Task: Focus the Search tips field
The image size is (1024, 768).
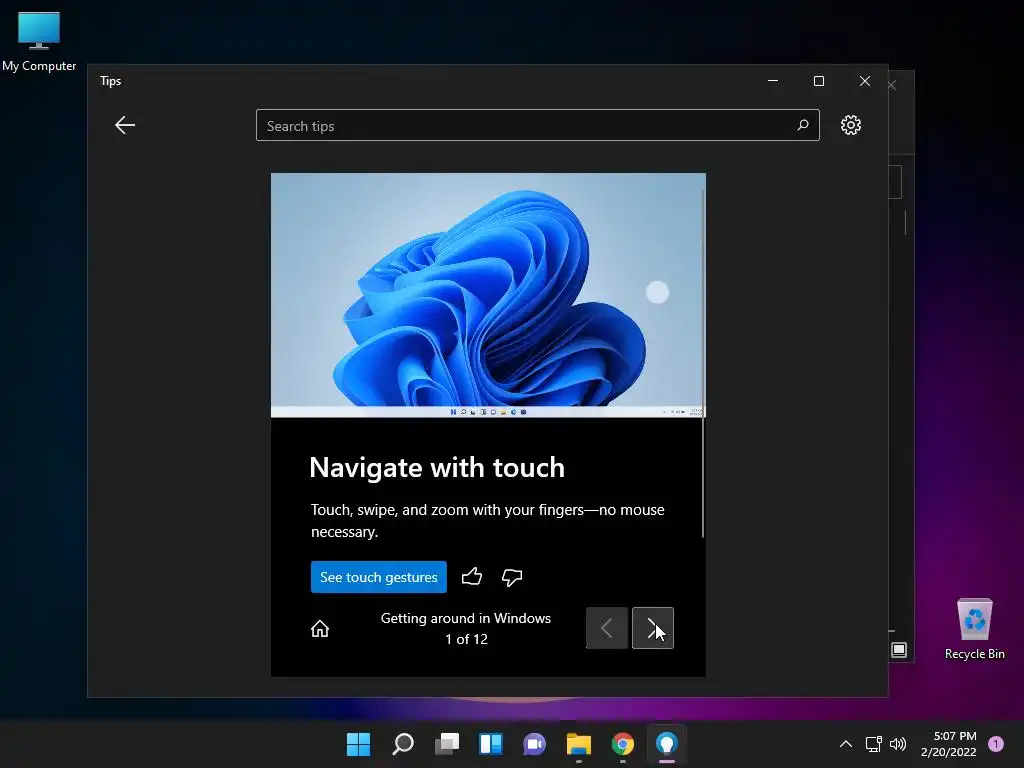Action: tap(537, 125)
